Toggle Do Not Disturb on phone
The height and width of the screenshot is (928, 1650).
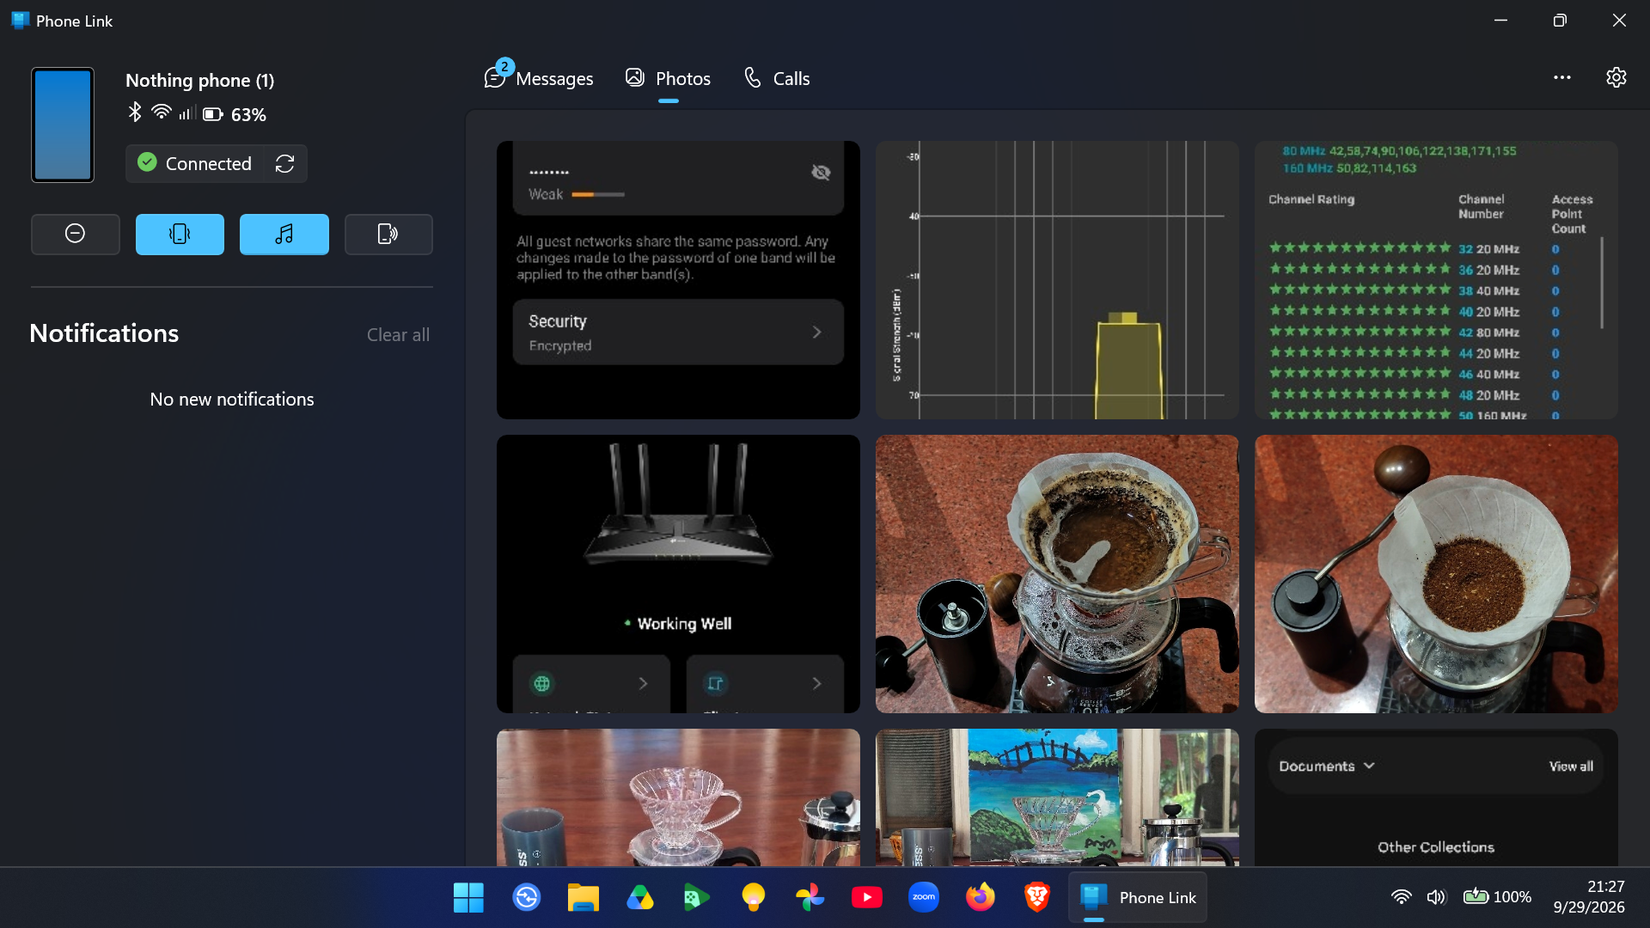coord(75,234)
